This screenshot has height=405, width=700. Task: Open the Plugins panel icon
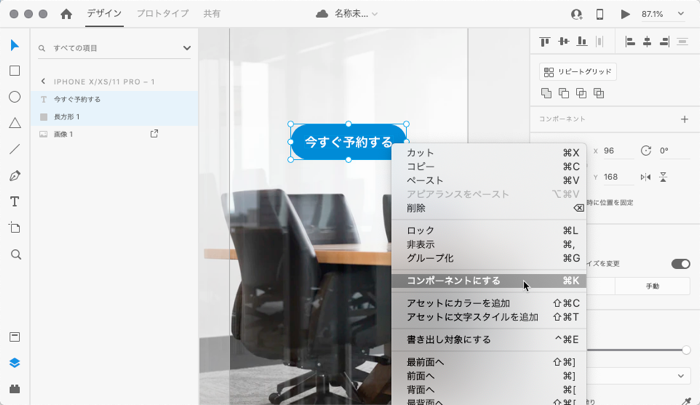(x=15, y=389)
